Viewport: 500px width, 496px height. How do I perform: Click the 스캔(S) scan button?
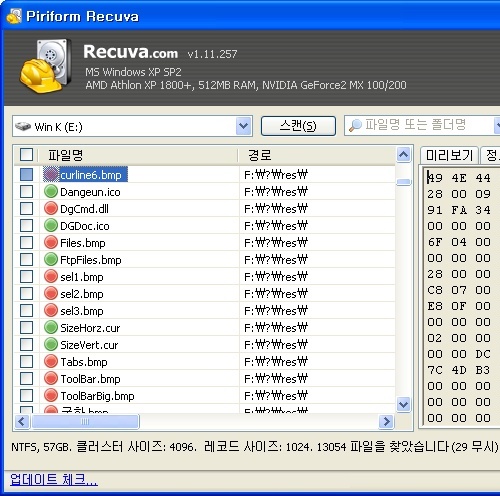298,126
